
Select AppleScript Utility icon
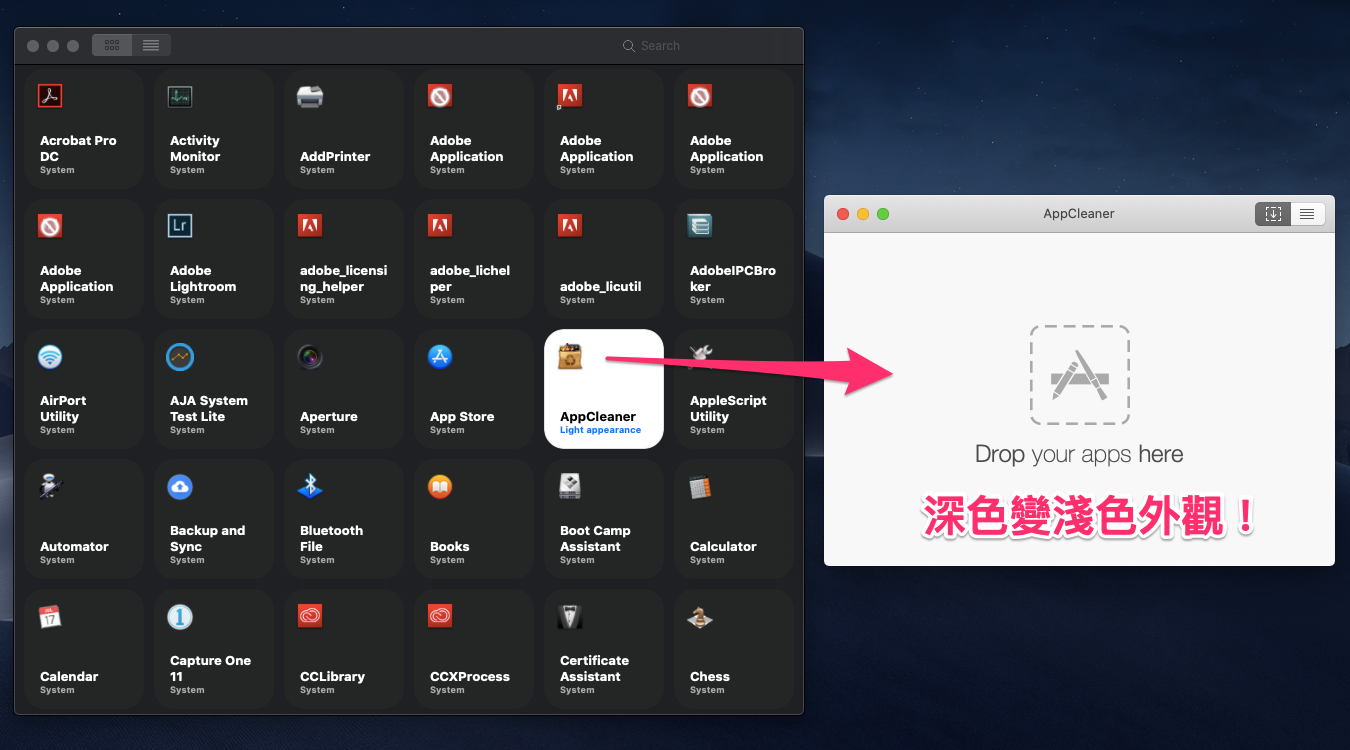pos(700,356)
